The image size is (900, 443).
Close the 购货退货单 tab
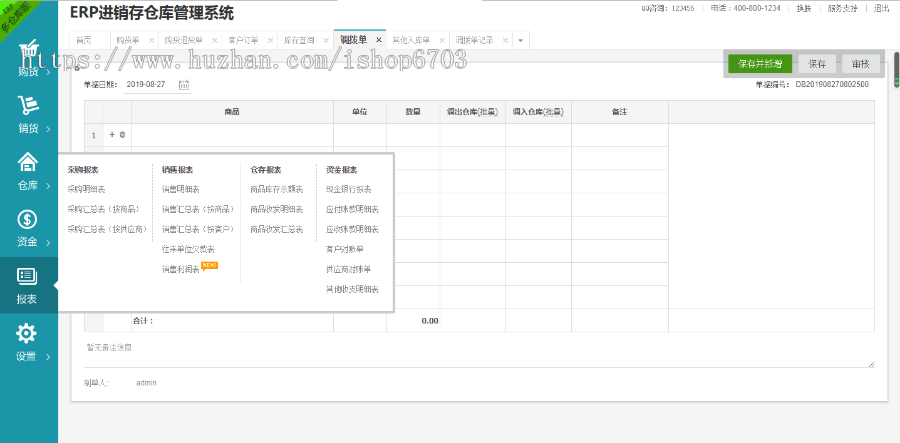pos(215,40)
